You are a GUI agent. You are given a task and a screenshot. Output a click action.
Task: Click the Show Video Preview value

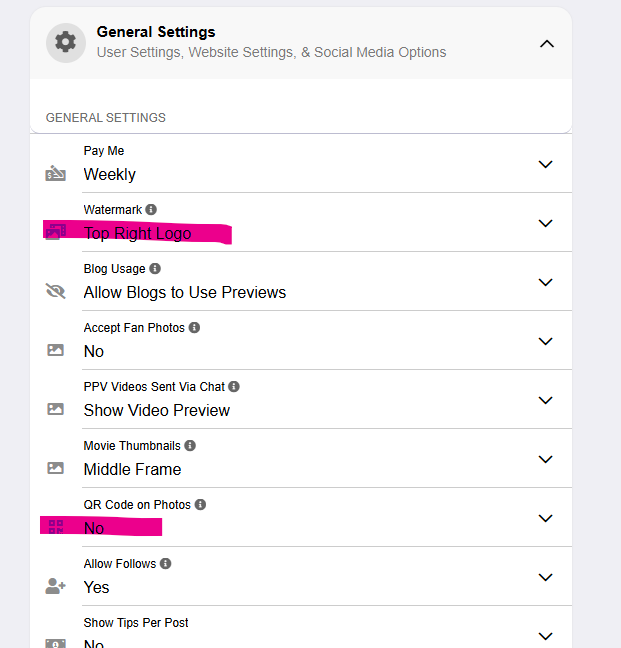click(x=157, y=410)
